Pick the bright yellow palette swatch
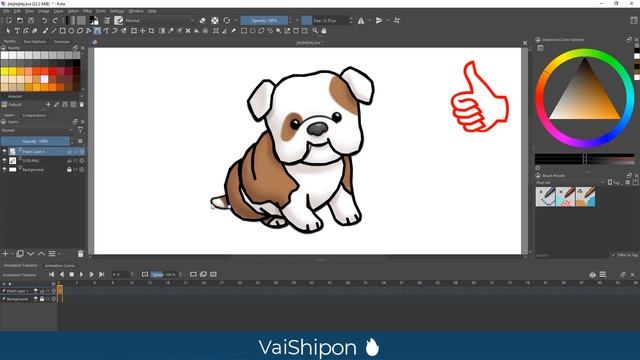This screenshot has width=640, height=360. point(4,71)
